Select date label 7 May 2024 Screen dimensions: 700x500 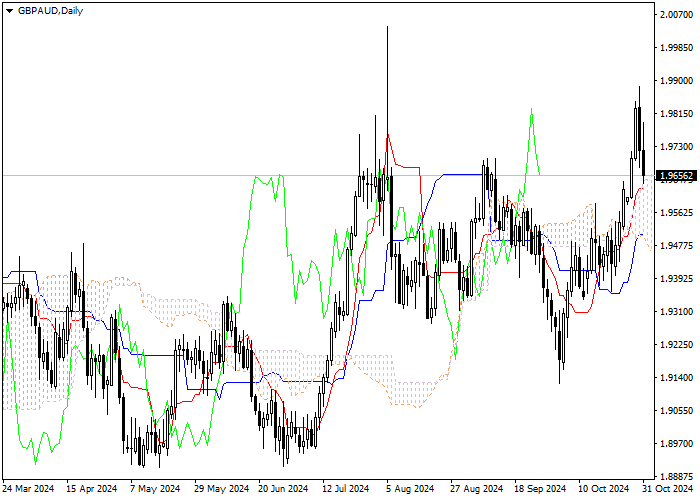click(155, 489)
